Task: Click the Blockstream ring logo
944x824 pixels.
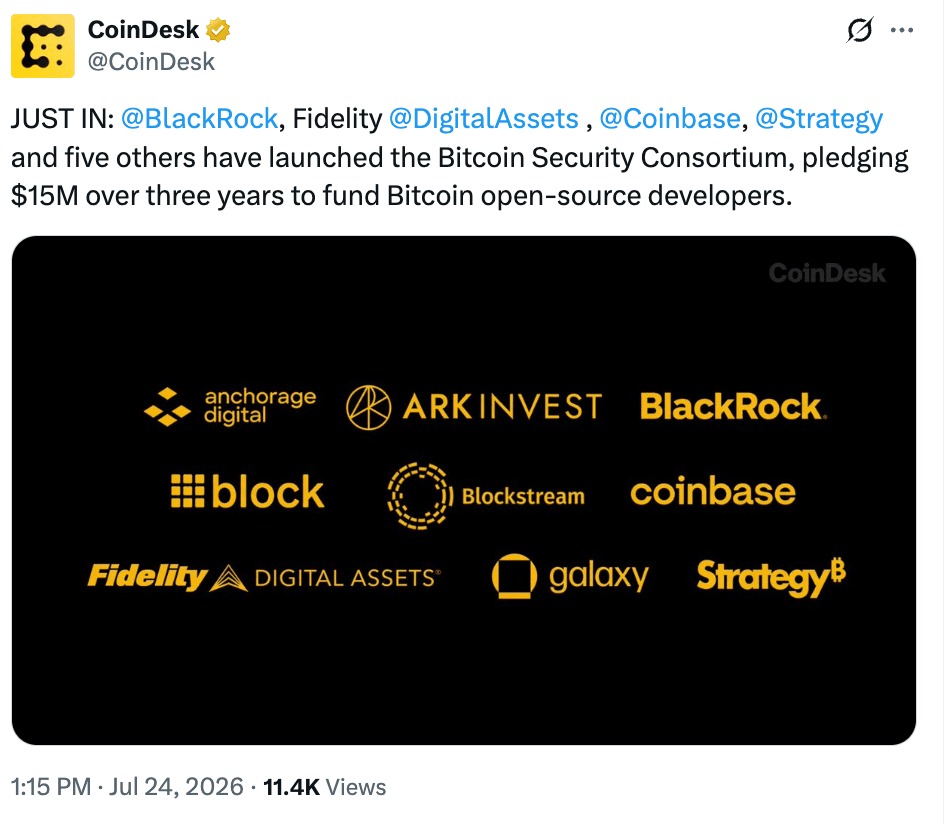Action: point(420,496)
